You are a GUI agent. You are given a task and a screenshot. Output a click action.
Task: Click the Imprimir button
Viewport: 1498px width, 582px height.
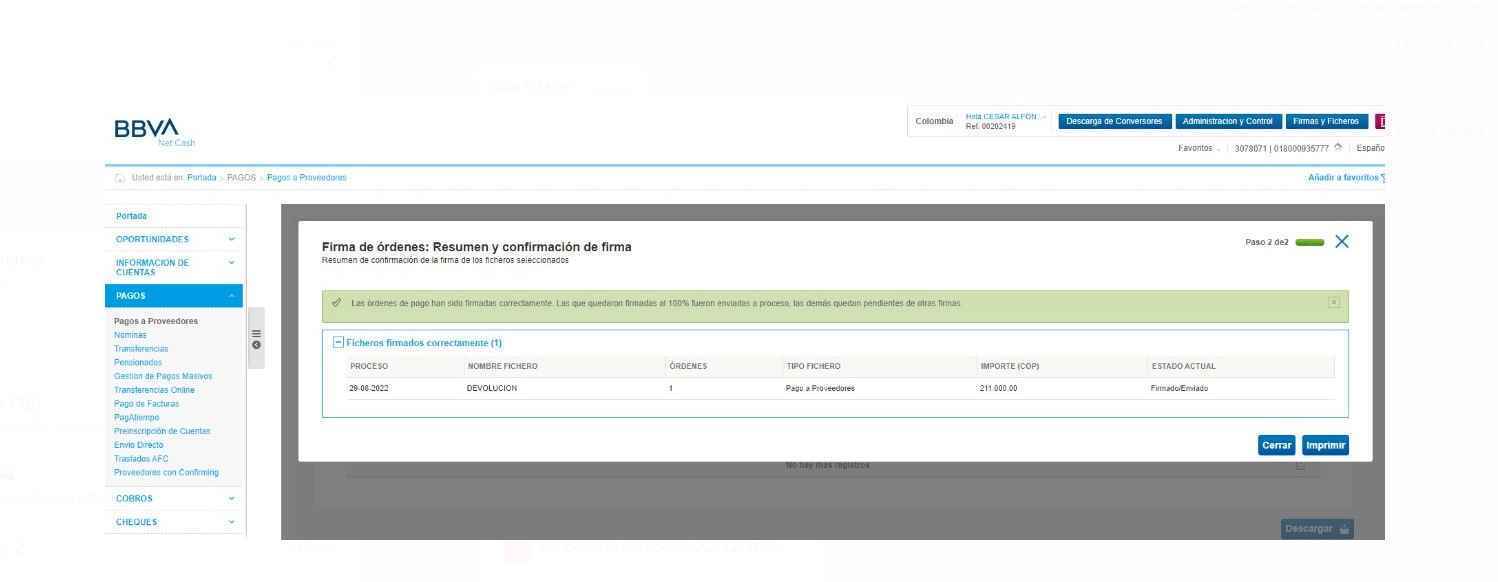1325,446
